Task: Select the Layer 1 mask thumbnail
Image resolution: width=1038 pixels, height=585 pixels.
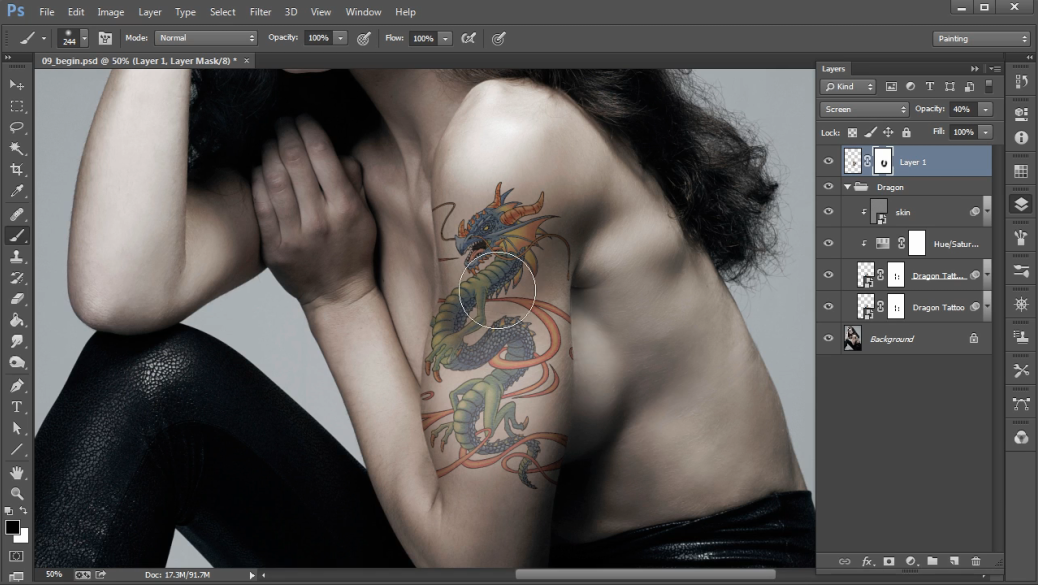Action: 883,161
